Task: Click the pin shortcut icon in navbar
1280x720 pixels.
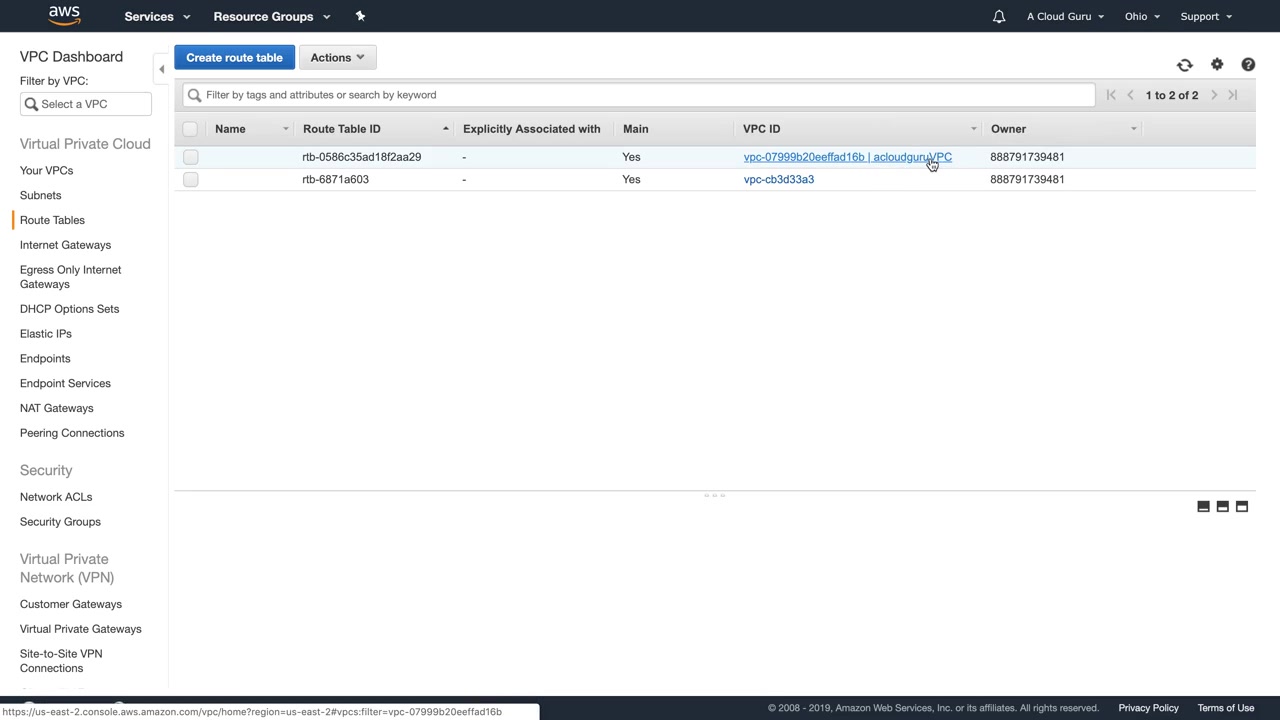Action: [360, 16]
